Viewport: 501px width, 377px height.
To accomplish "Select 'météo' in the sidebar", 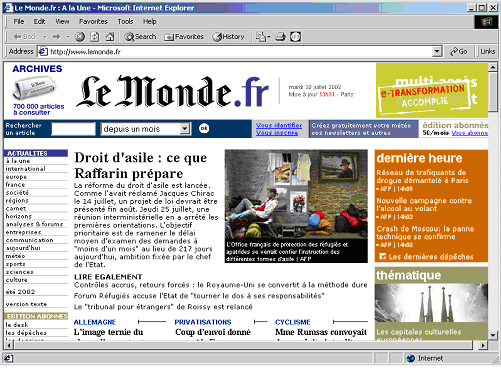I will click(15, 256).
